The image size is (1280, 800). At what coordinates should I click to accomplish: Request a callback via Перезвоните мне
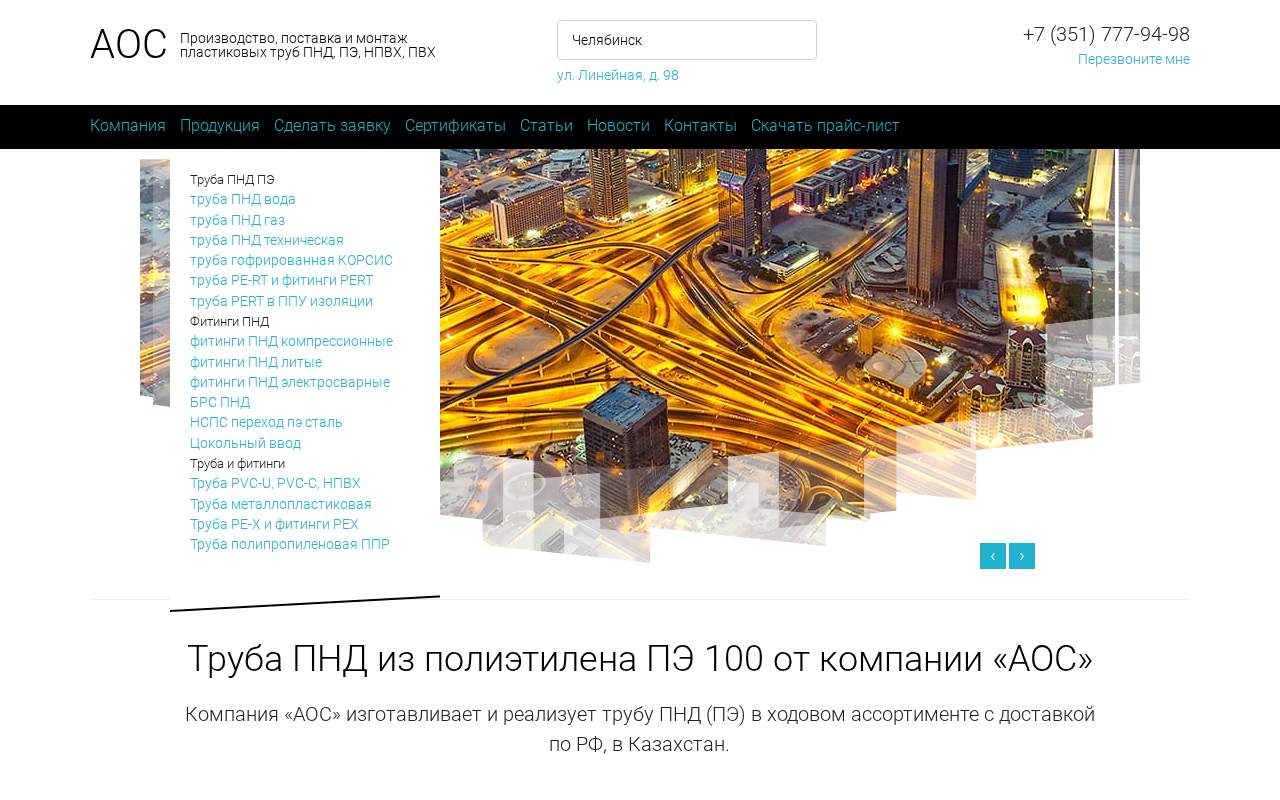click(1134, 59)
